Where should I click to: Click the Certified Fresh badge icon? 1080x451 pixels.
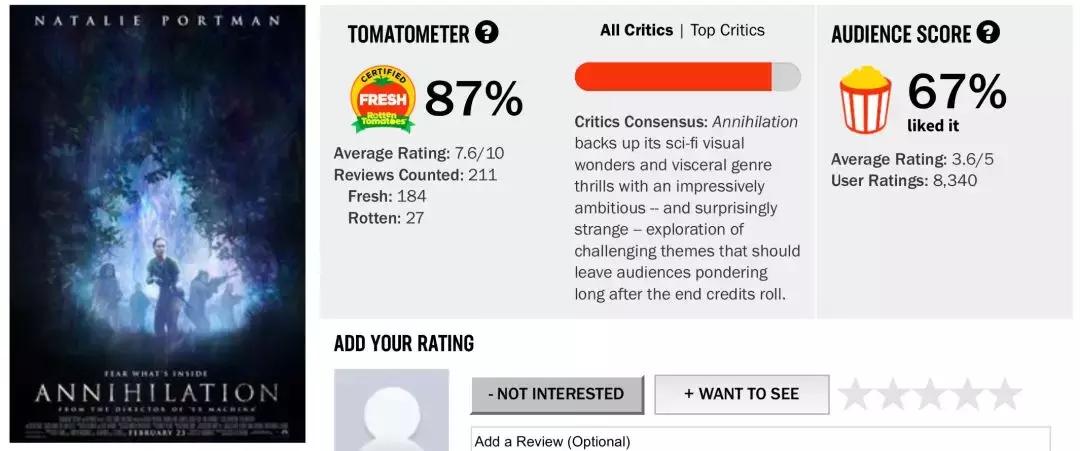tap(383, 99)
